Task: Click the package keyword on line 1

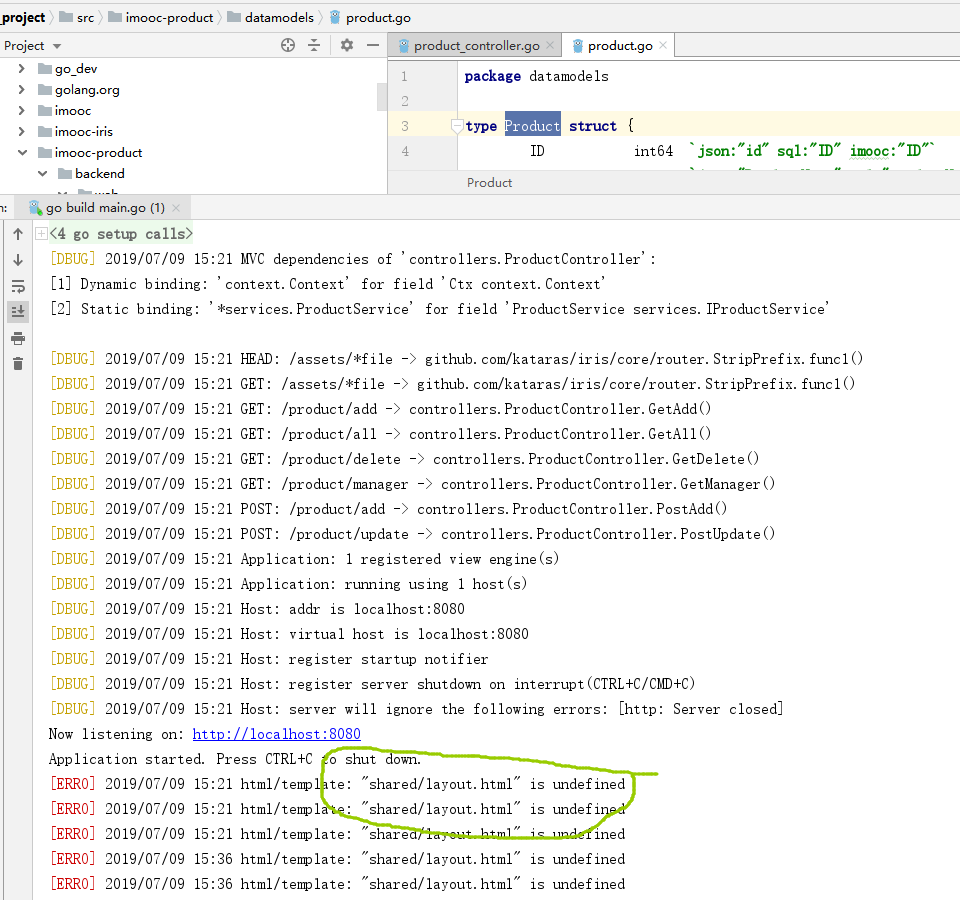Action: [x=492, y=76]
